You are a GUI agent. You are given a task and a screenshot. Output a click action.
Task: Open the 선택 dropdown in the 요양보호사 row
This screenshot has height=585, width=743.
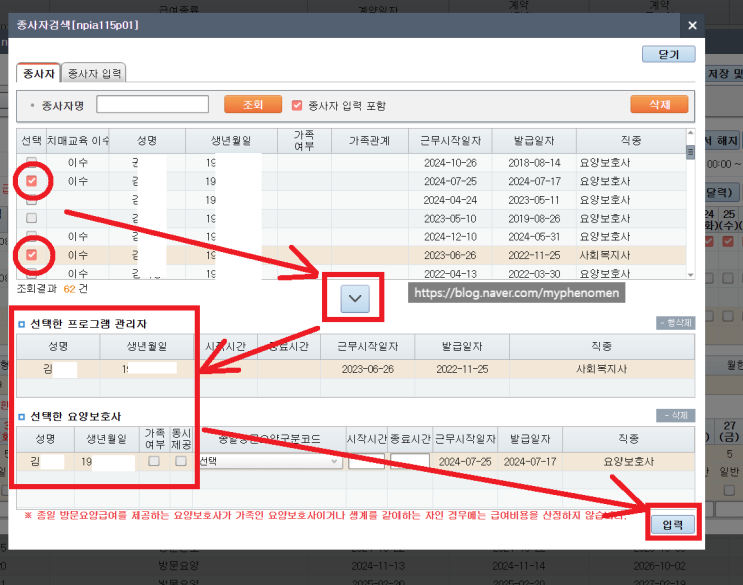(x=269, y=461)
